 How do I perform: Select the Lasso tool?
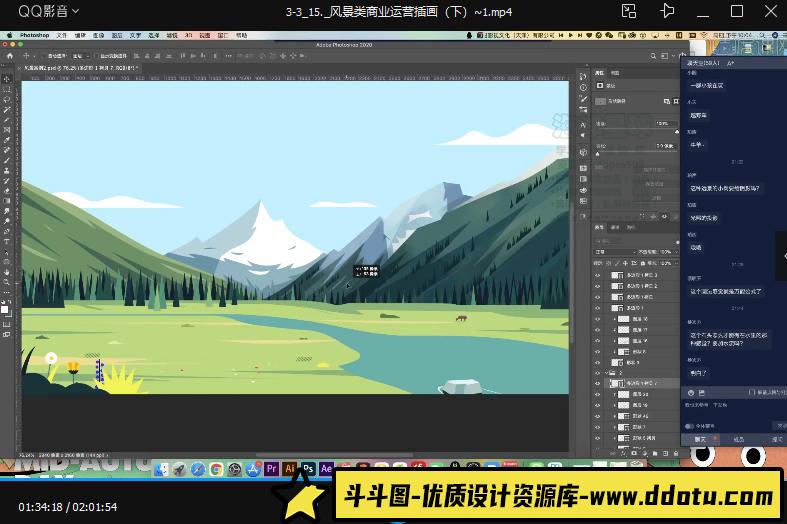pos(7,99)
